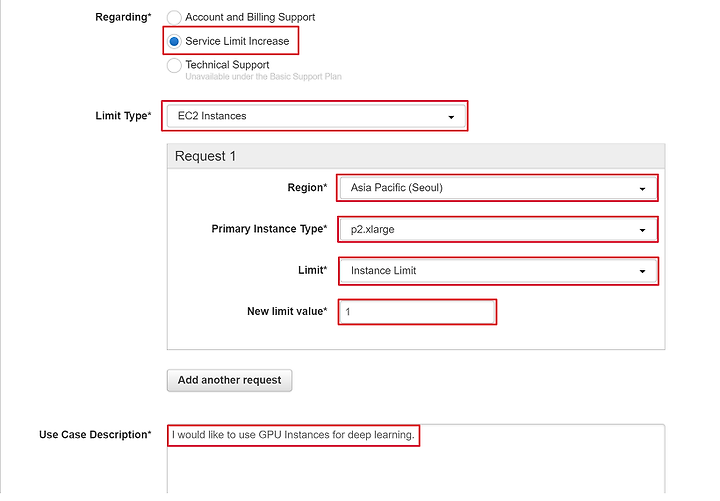Click the Regarding field label
The image size is (720, 501).
(123, 17)
